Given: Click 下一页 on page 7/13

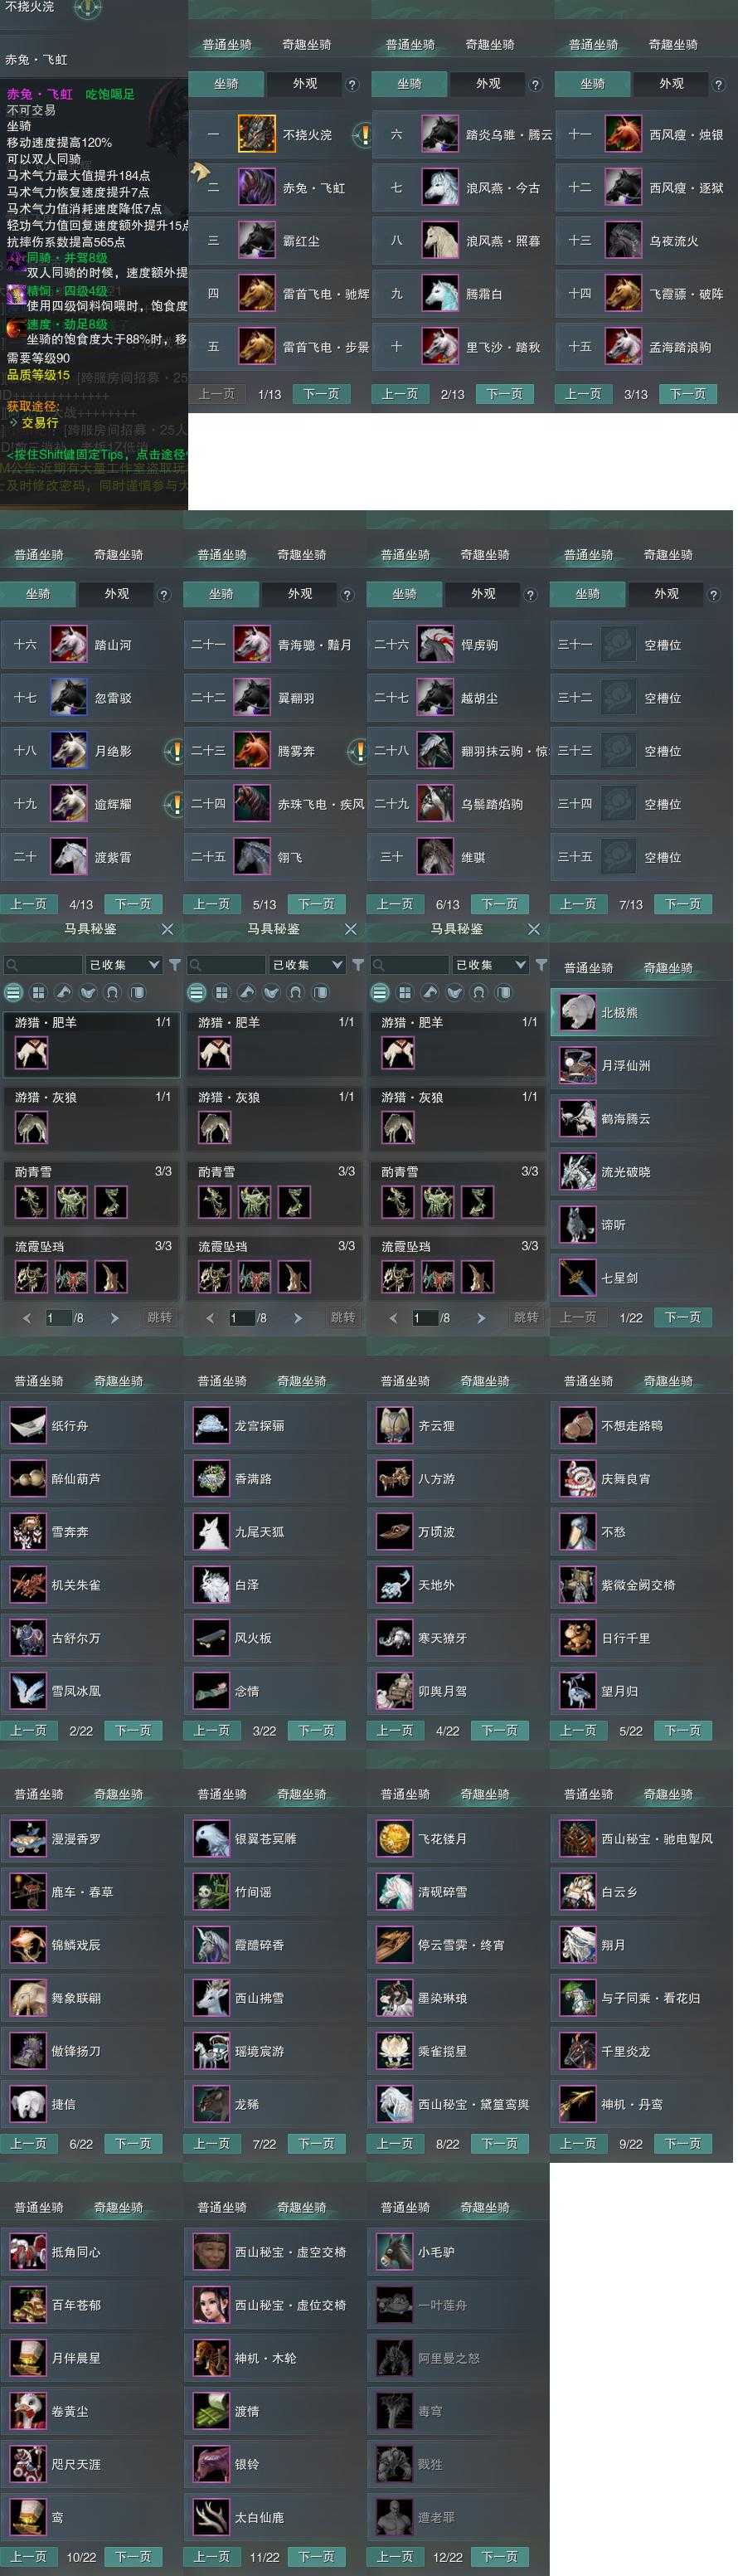Looking at the screenshot, I should 683,904.
